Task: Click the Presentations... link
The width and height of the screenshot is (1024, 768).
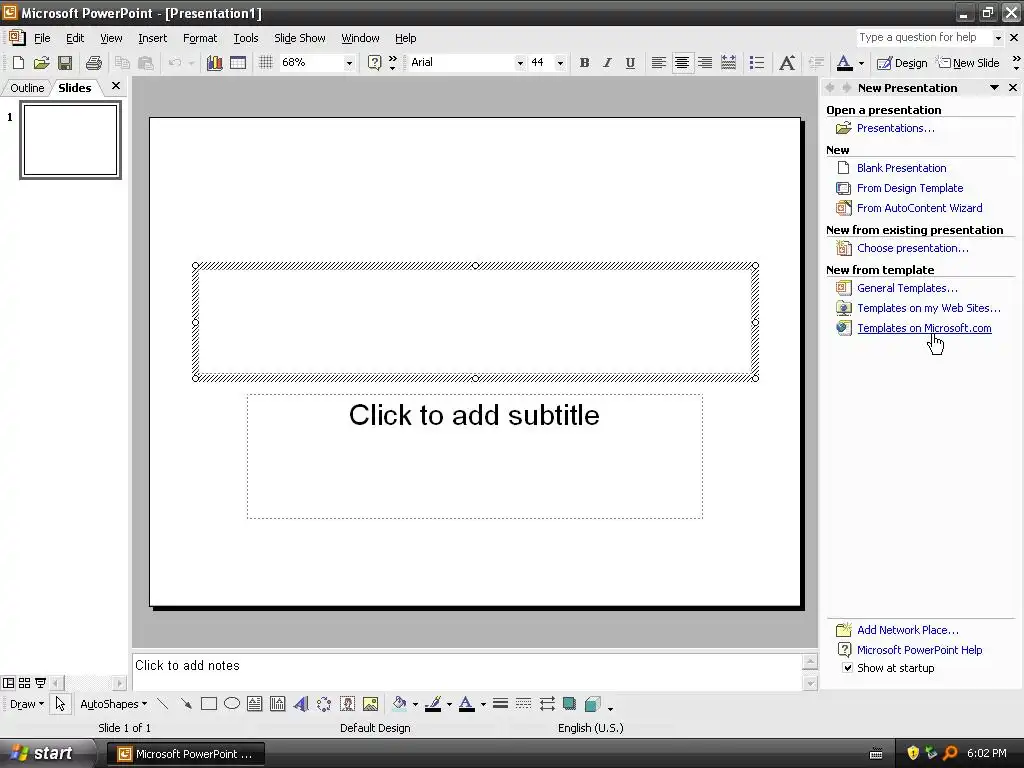Action: (895, 128)
